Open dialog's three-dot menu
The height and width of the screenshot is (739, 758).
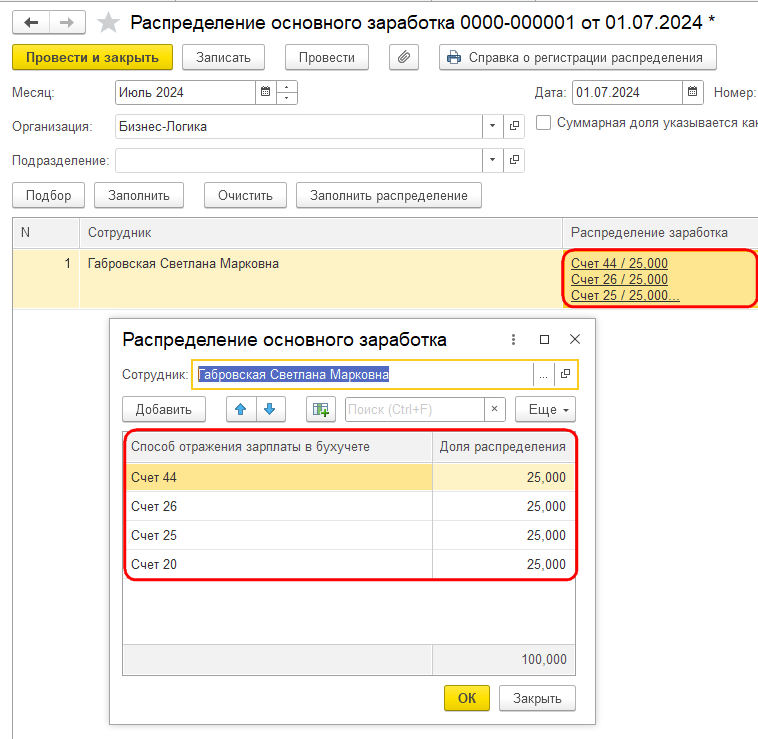coord(513,340)
